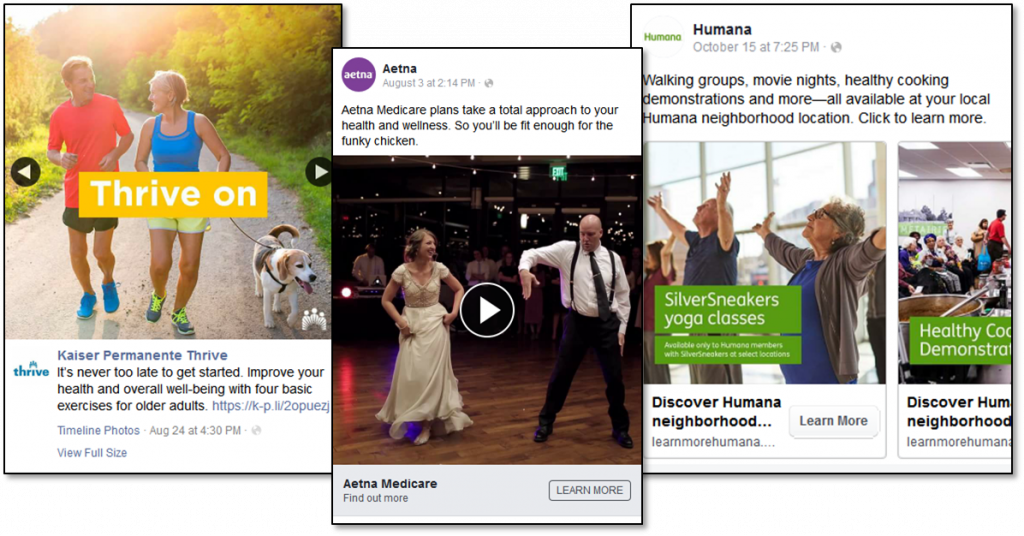Click the Aug 24 at 4:30 PM timestamp
Image resolution: width=1024 pixels, height=536 pixels.
[195, 430]
